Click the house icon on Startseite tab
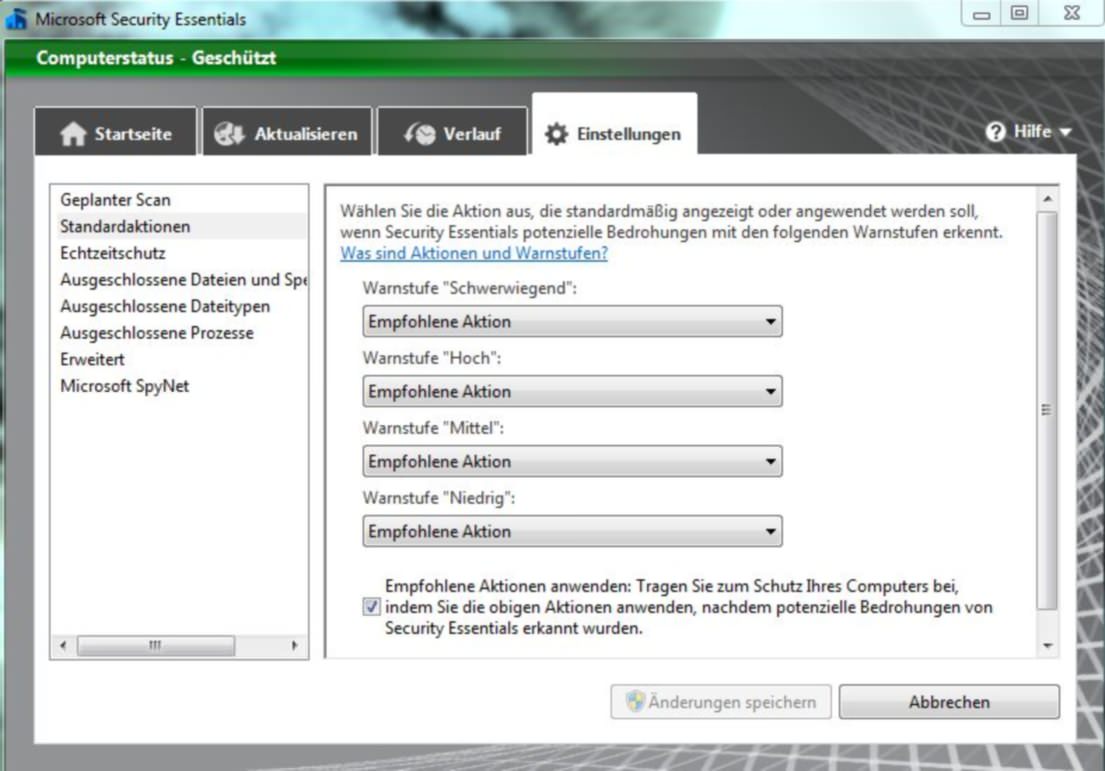Screen dimensions: 1105x771 (x=73, y=133)
